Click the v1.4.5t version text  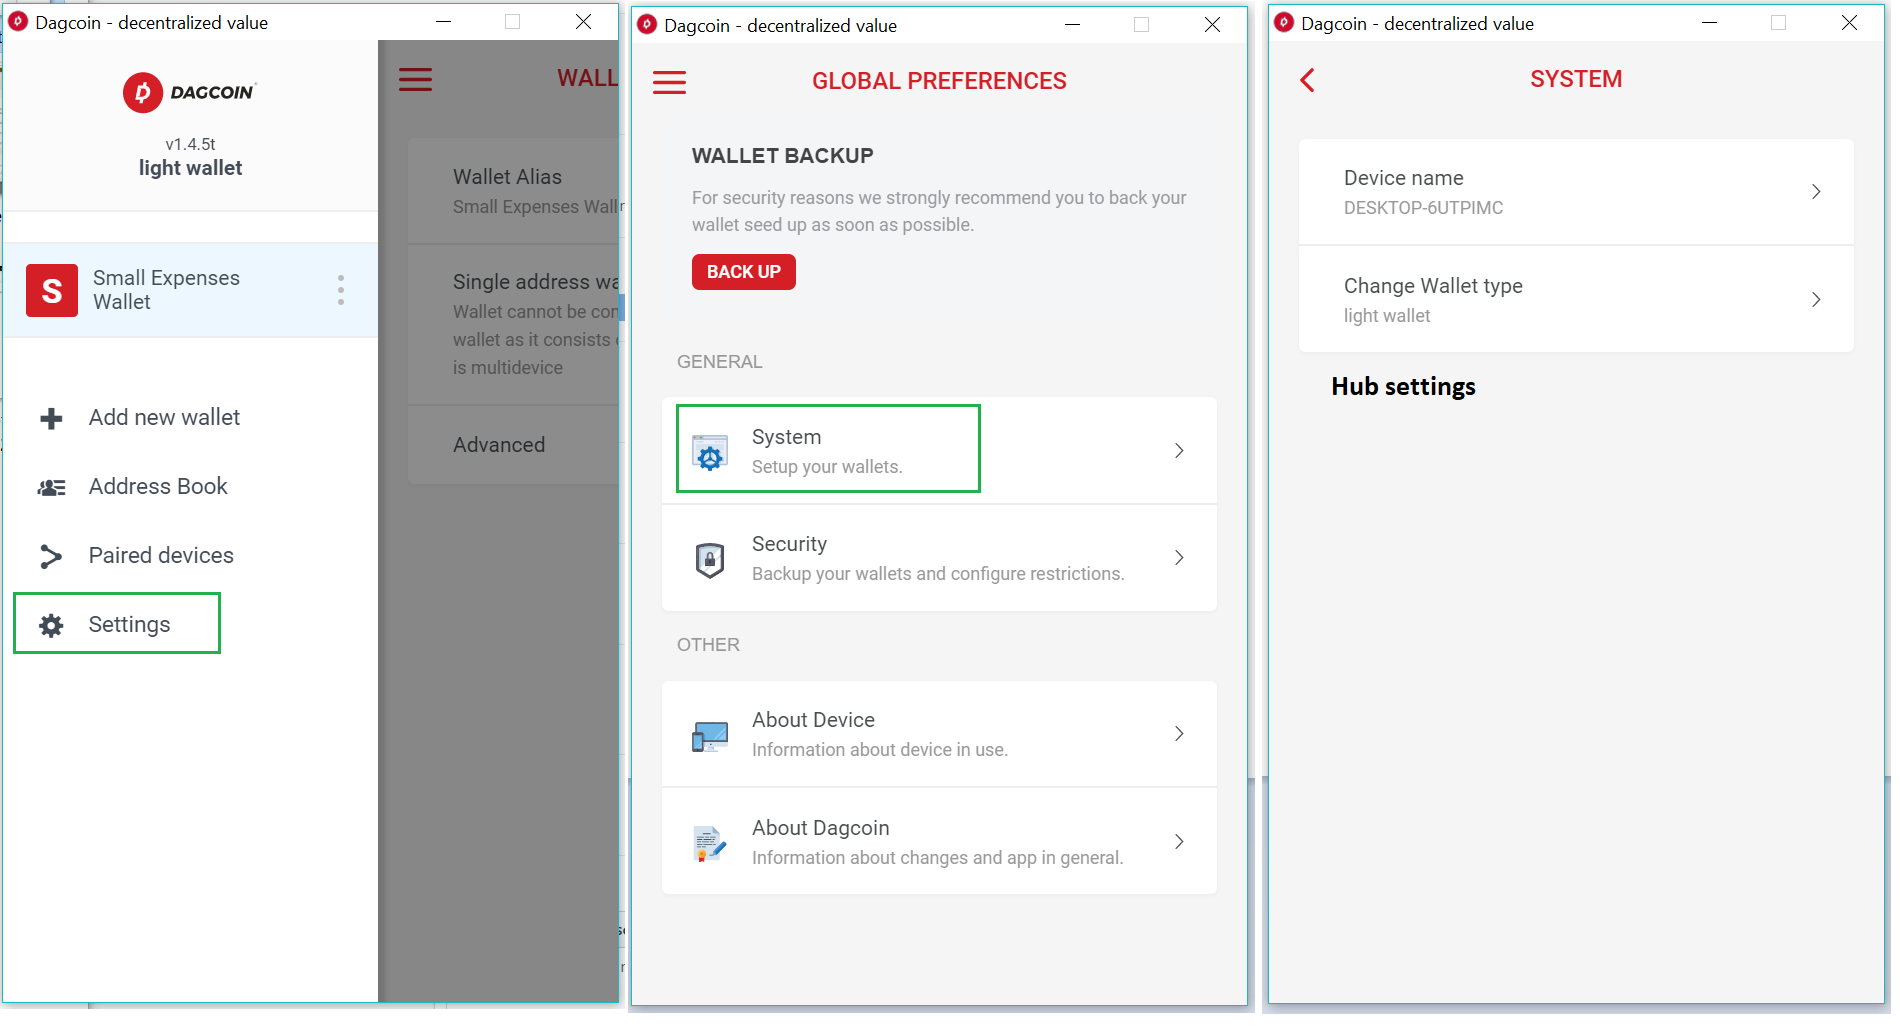[190, 144]
